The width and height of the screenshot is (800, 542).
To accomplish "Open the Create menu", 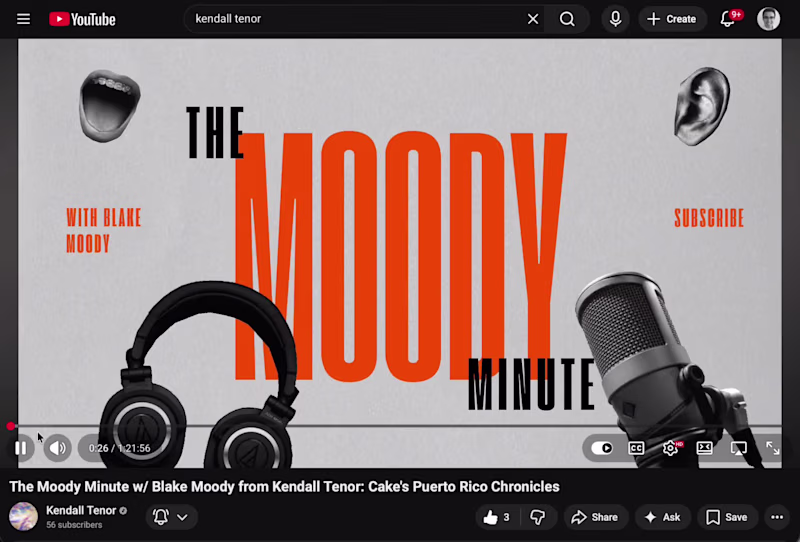I will (672, 19).
